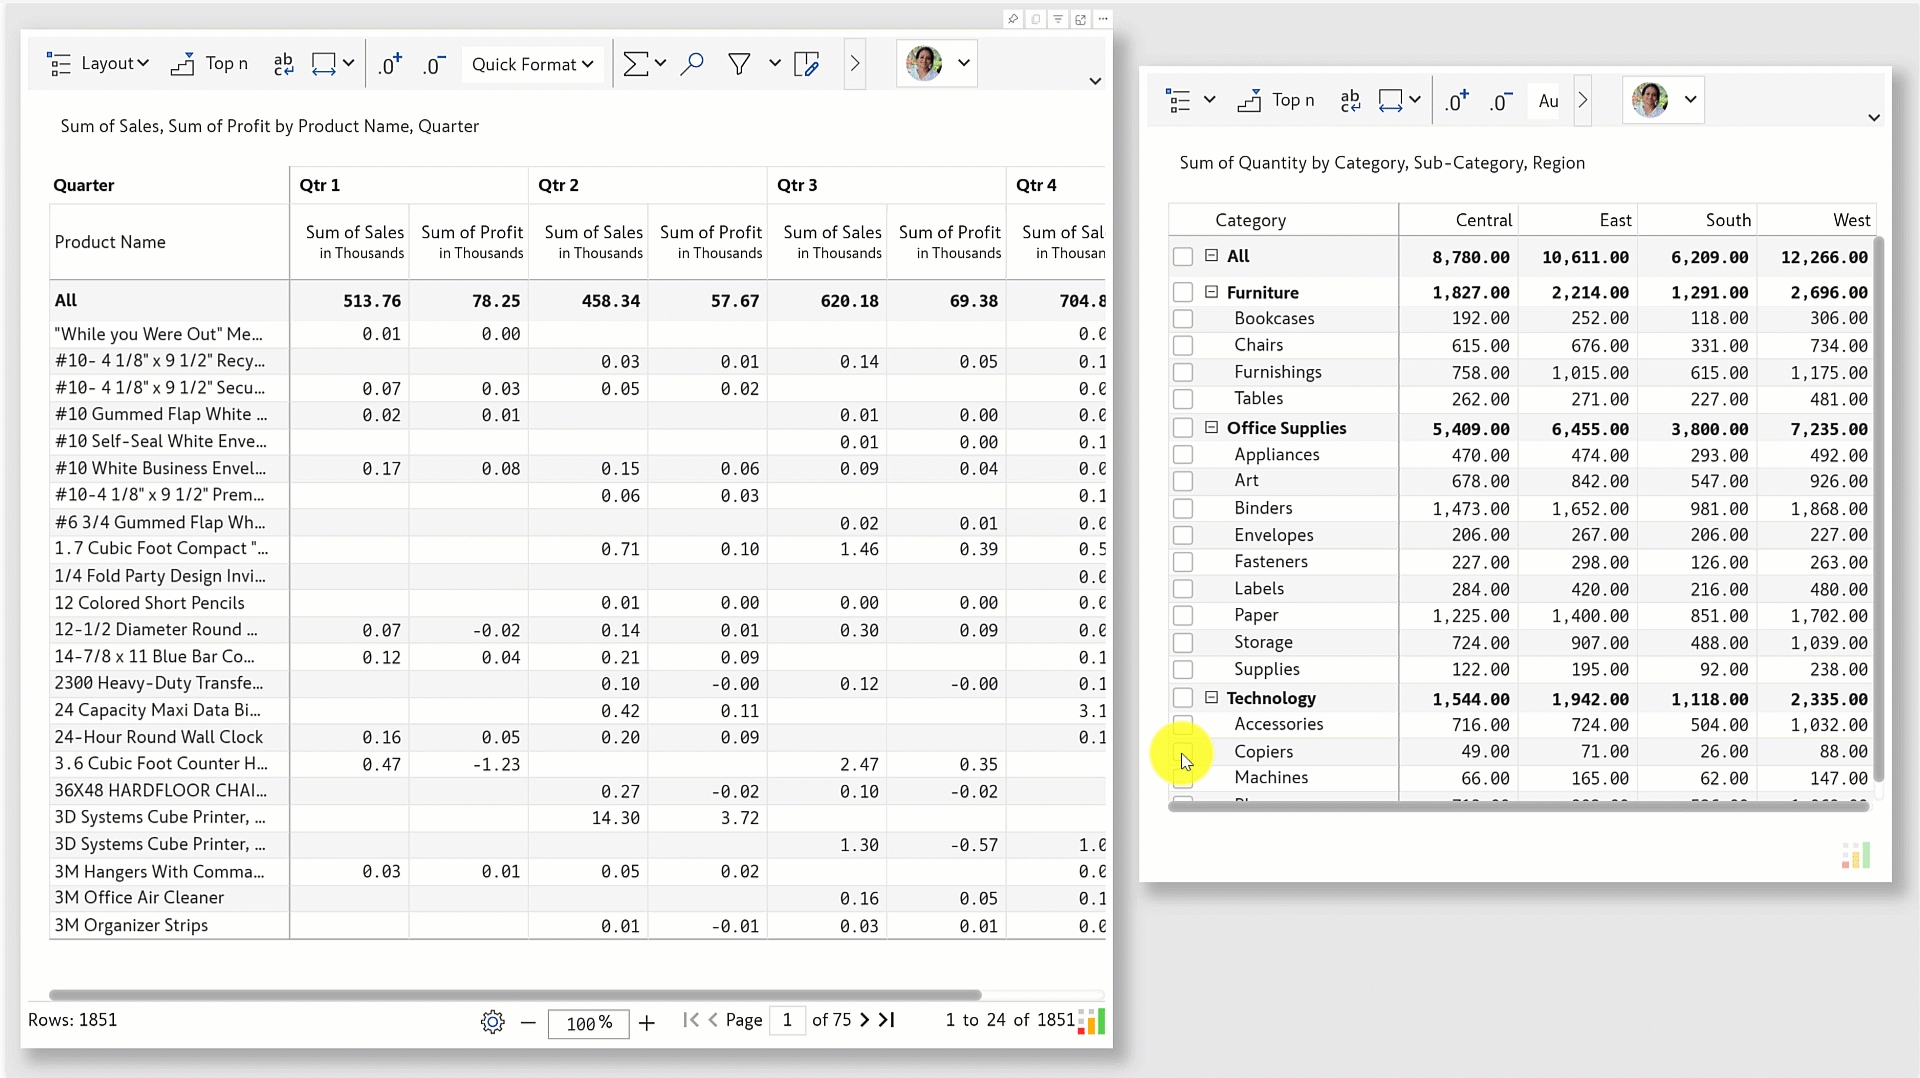Click the zoom in plus button
Viewport: 1920px width, 1078px height.
coord(647,1022)
